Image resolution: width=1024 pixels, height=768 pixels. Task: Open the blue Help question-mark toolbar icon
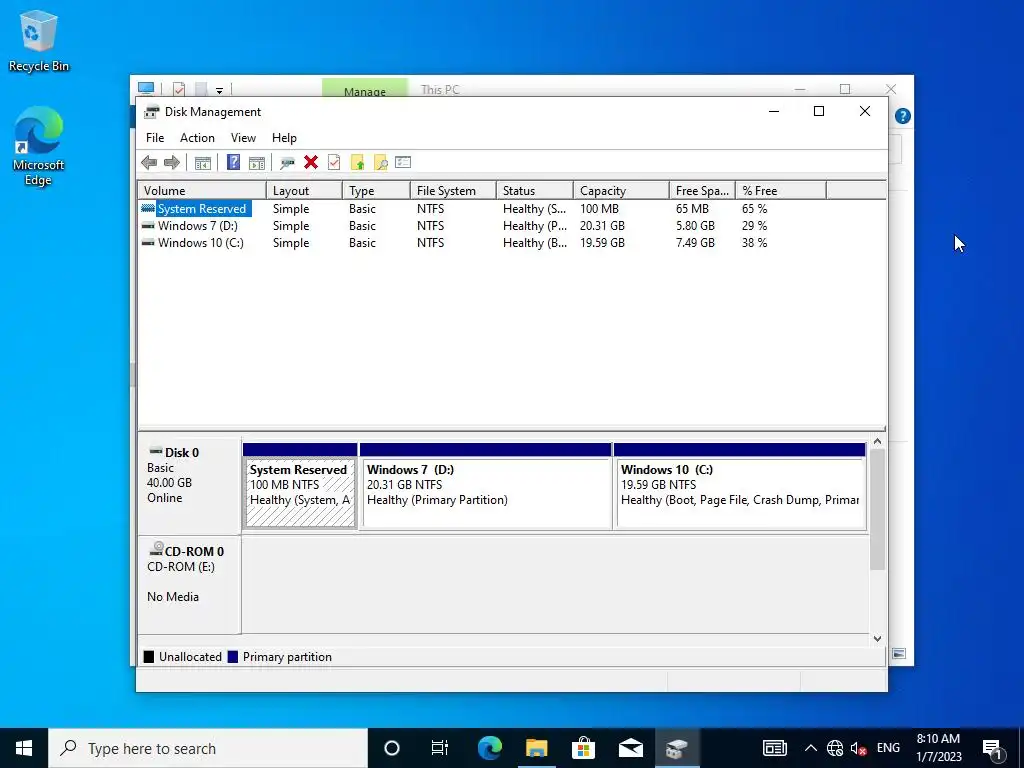tap(233, 162)
